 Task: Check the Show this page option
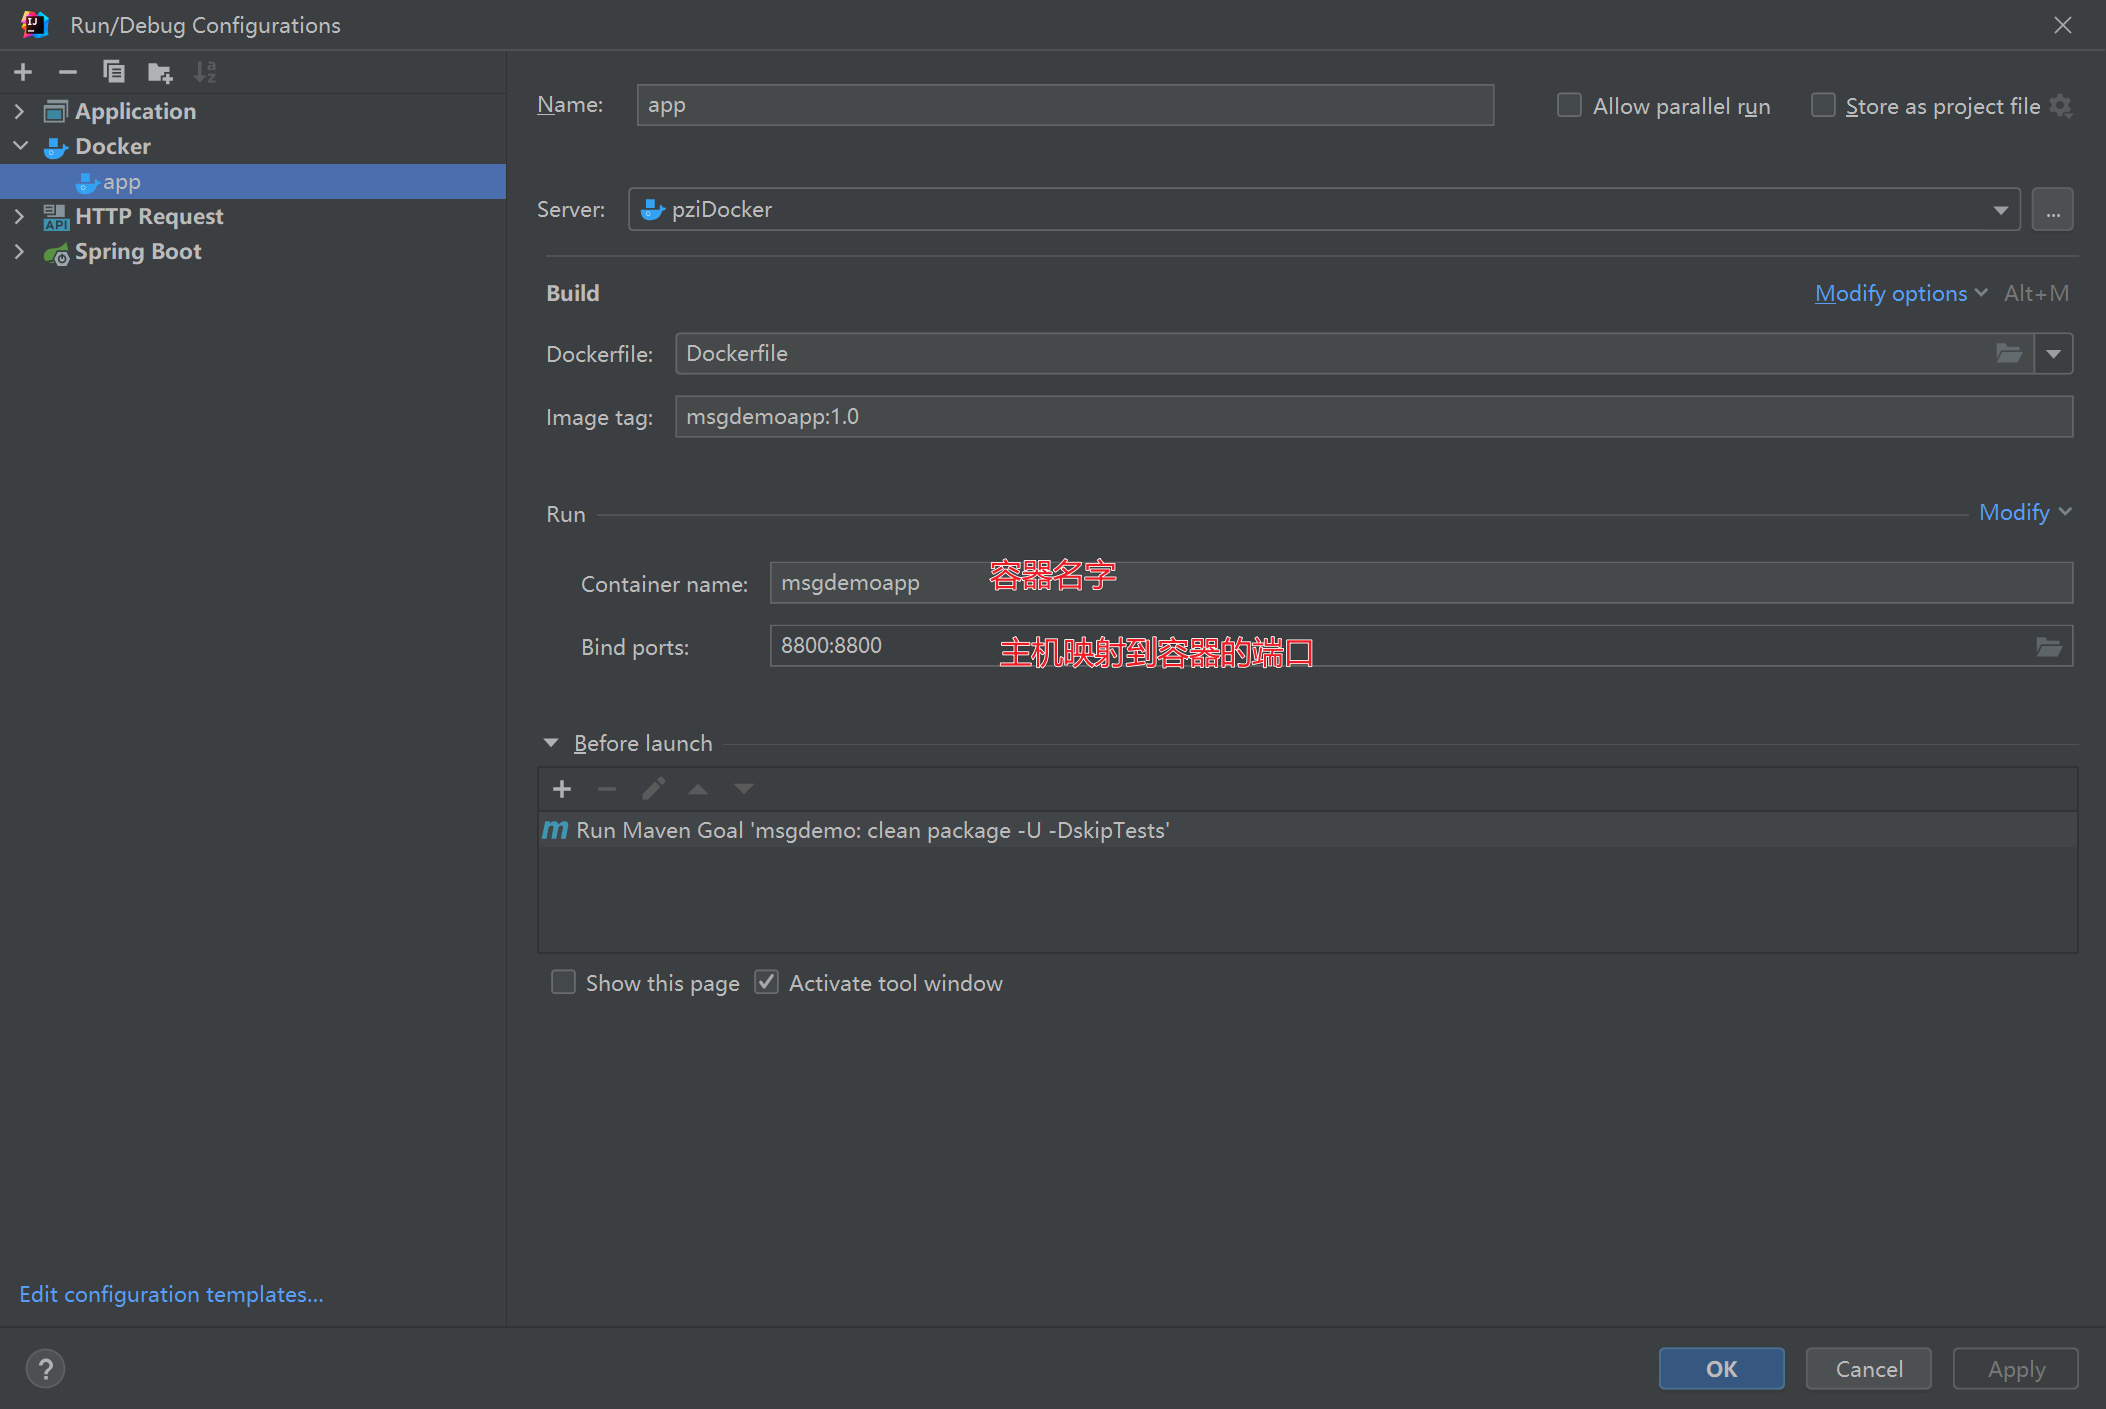pyautogui.click(x=564, y=982)
